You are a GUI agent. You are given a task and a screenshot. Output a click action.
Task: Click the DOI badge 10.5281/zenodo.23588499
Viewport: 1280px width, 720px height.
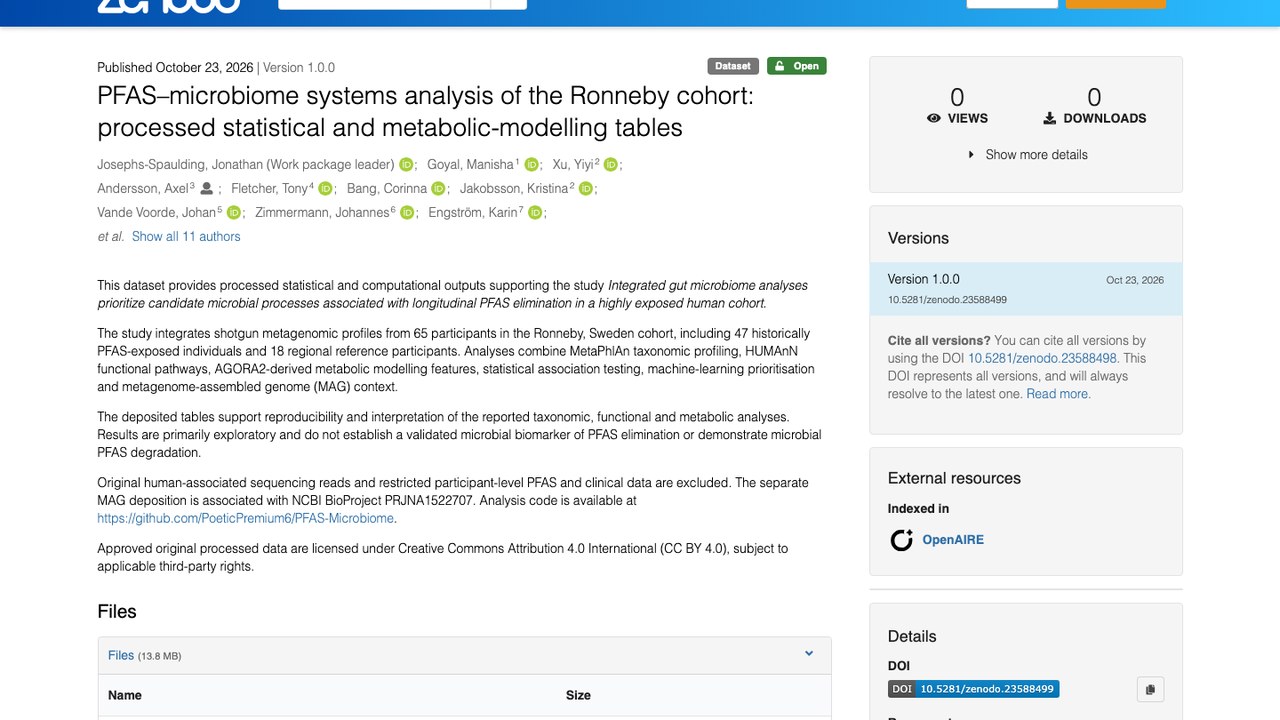click(973, 689)
